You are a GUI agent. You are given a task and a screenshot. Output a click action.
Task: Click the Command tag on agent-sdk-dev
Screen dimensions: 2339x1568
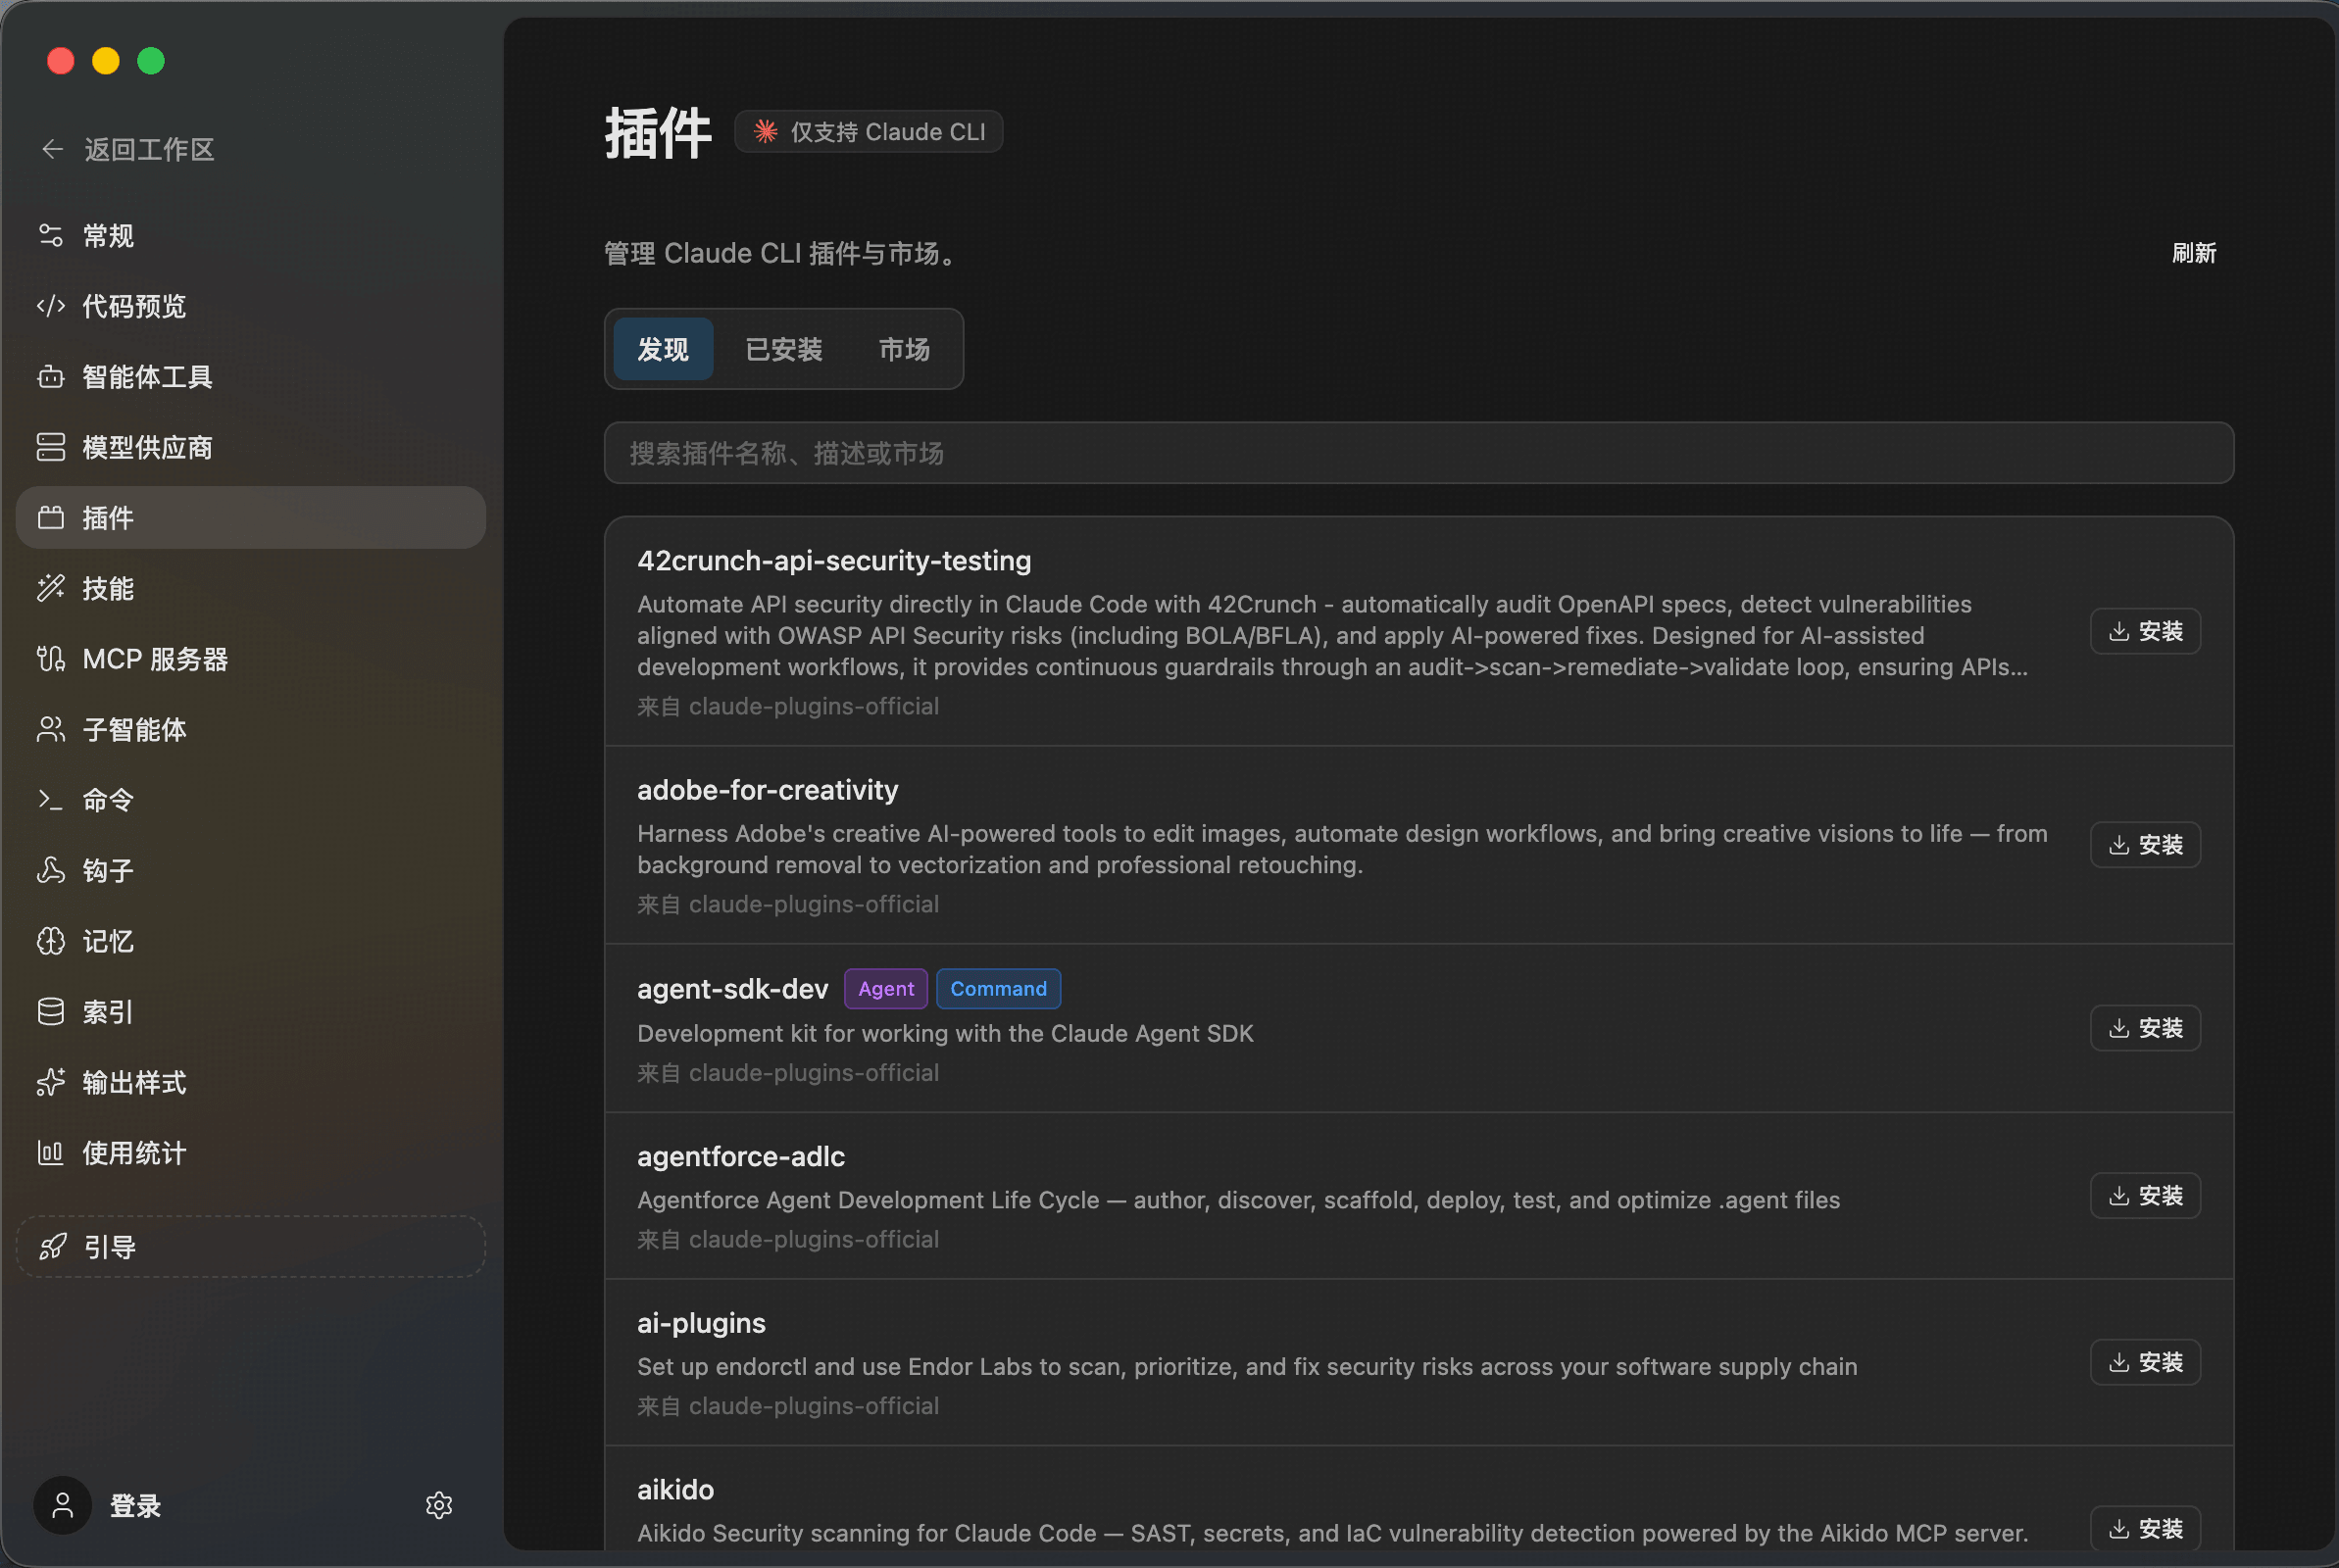998,989
